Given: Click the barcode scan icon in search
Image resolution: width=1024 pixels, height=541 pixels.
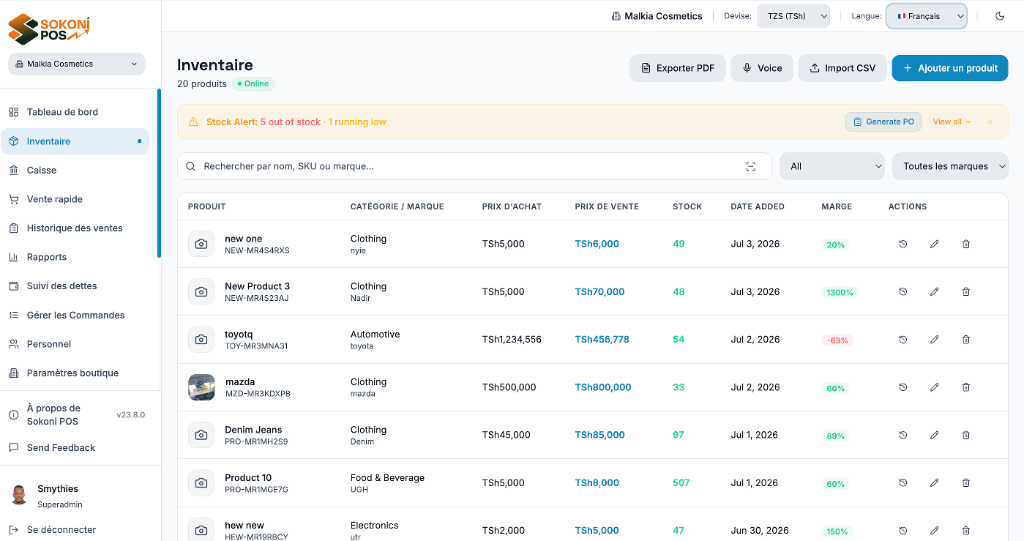Looking at the screenshot, I should tap(750, 167).
